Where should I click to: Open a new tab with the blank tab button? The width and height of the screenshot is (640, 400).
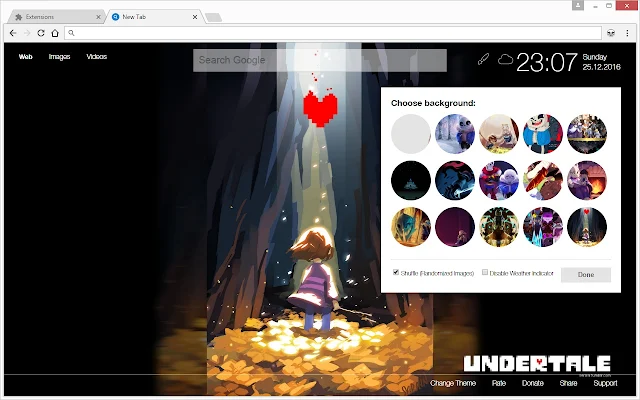pyautogui.click(x=213, y=17)
